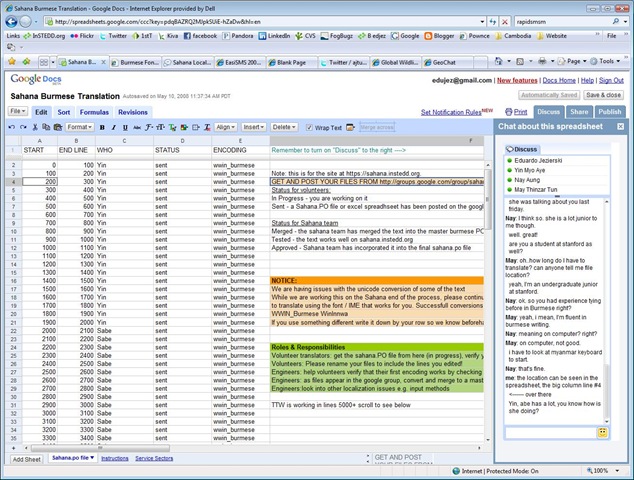This screenshot has height=480, width=634.
Task: Open the font size picker
Action: [161, 127]
